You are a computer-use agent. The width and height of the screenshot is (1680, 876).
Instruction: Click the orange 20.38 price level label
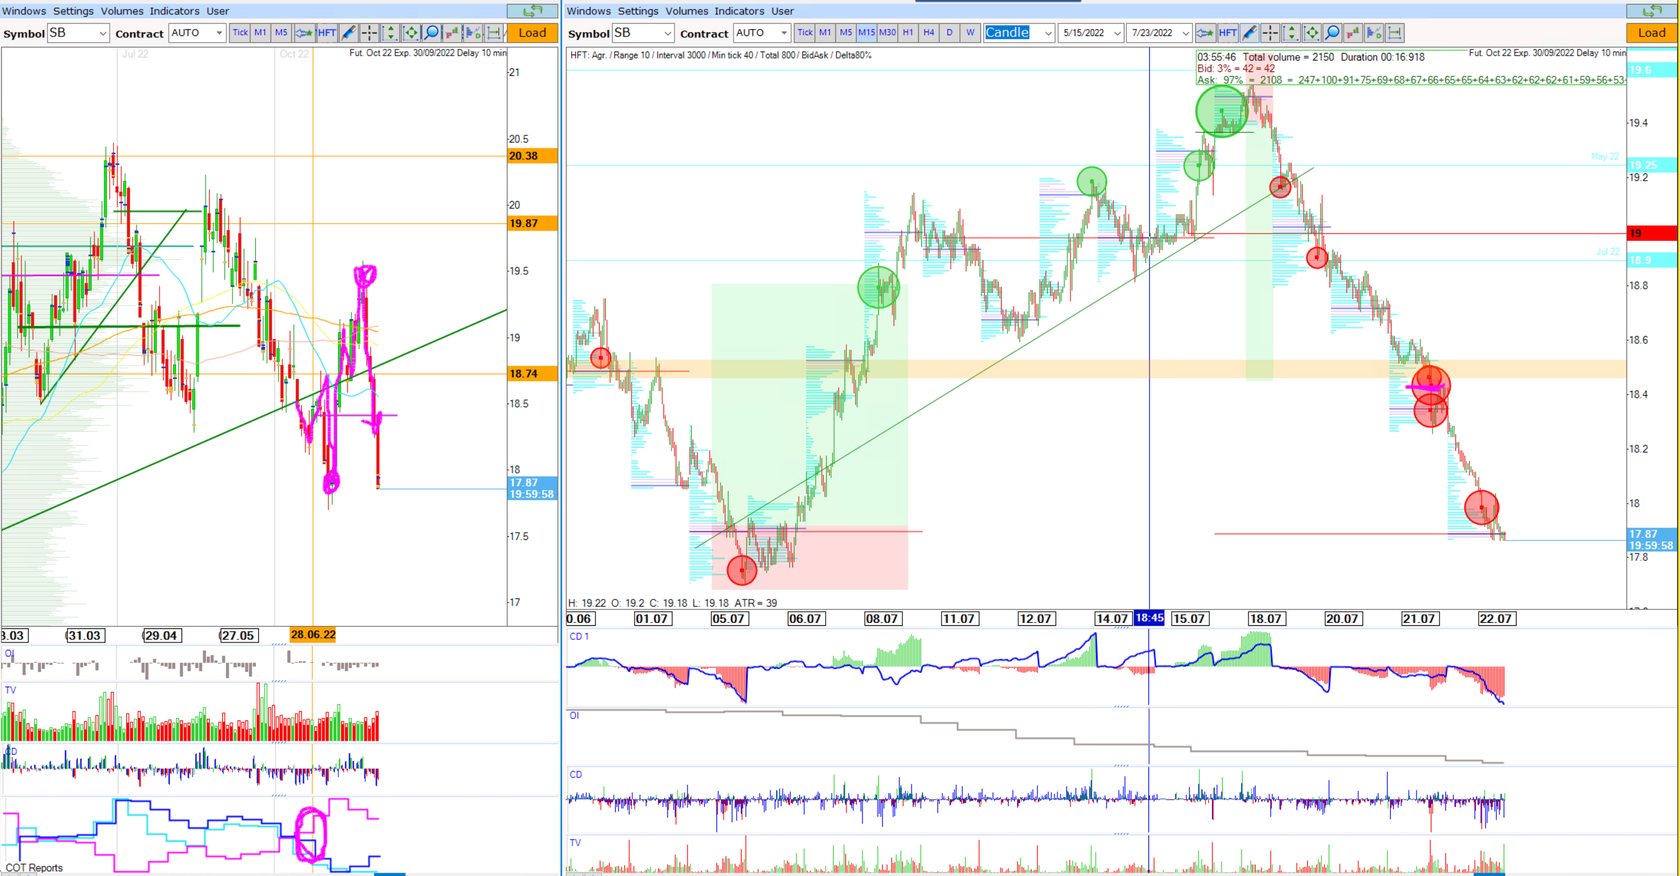532,156
